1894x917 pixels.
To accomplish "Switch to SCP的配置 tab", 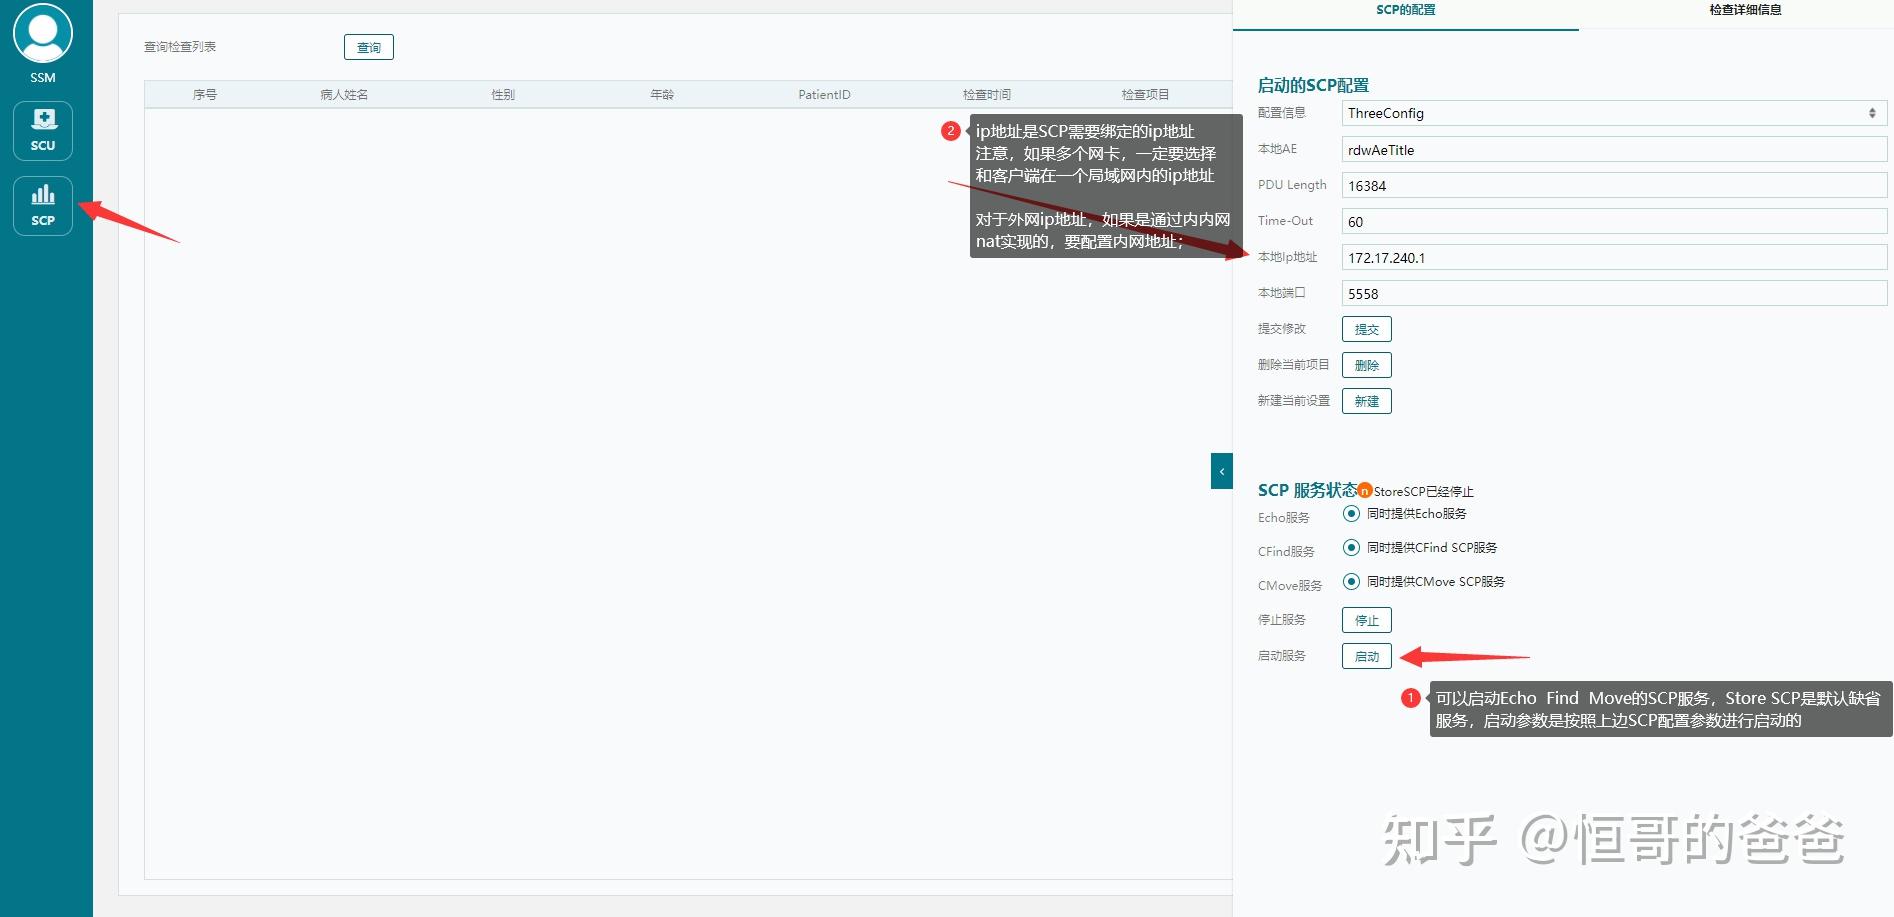I will 1405,10.
